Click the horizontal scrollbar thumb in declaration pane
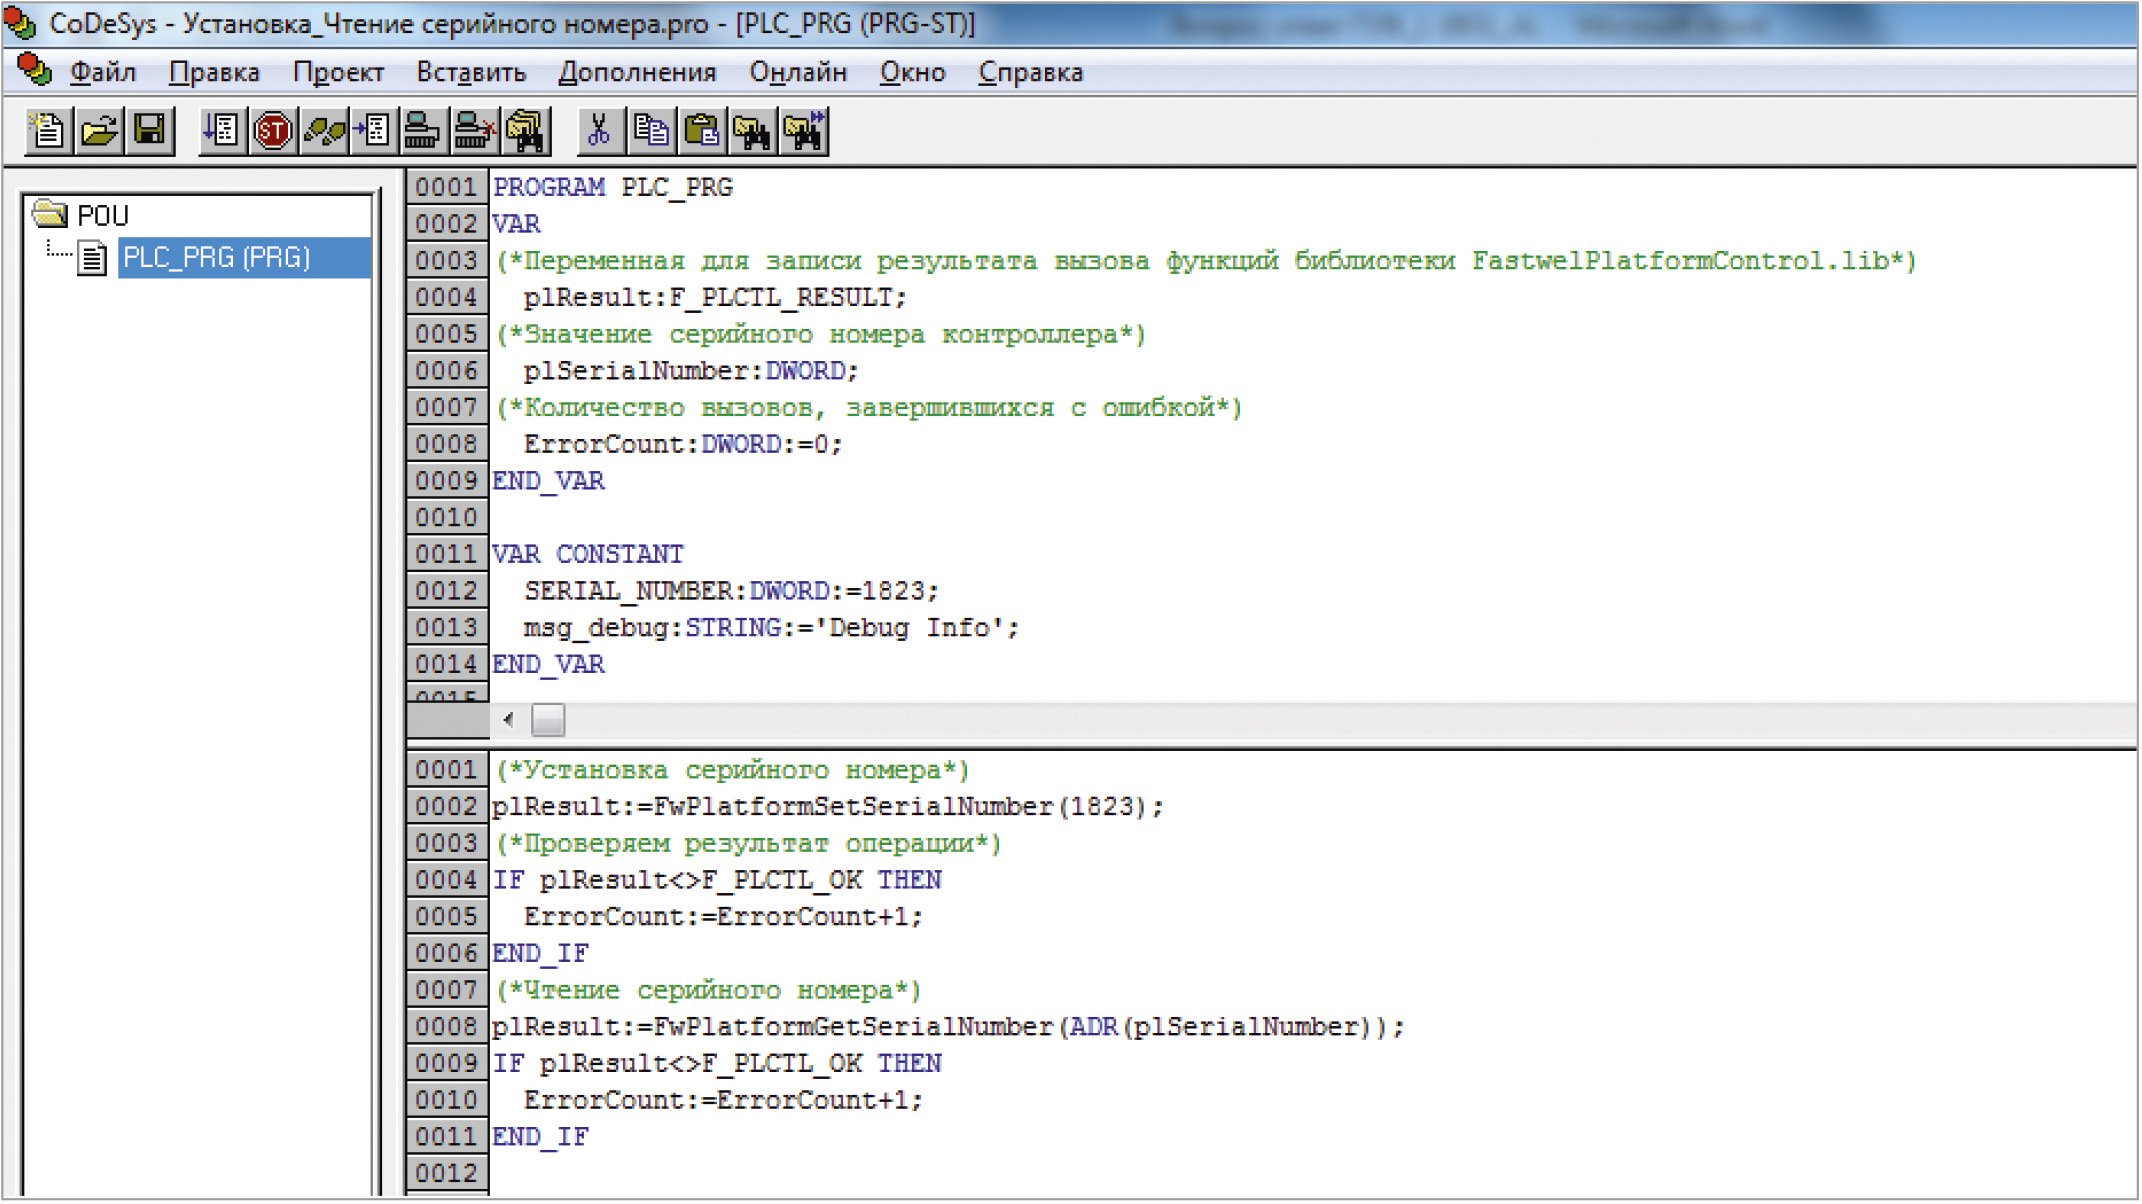Image resolution: width=2142 pixels, height=1204 pixels. (x=548, y=719)
